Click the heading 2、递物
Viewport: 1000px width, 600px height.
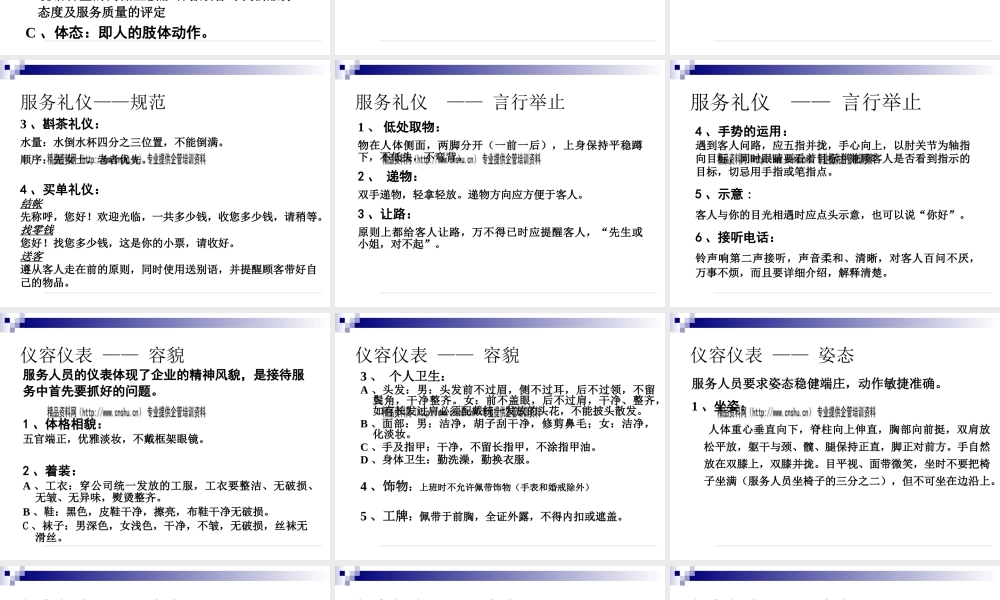pyautogui.click(x=388, y=177)
